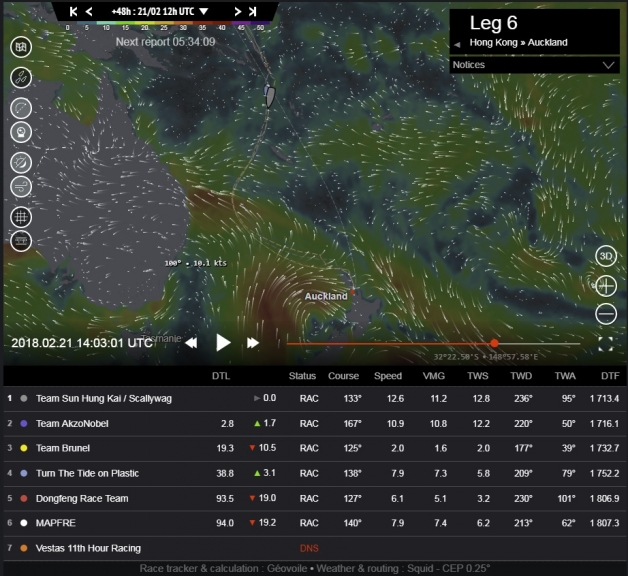Zoom in on the map
Screen dimensions: 628x576
coord(606,286)
